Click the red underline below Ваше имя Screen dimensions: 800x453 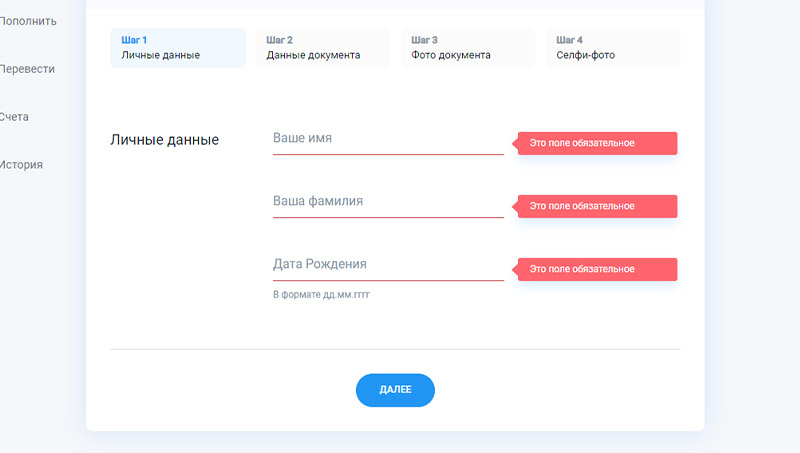point(387,155)
